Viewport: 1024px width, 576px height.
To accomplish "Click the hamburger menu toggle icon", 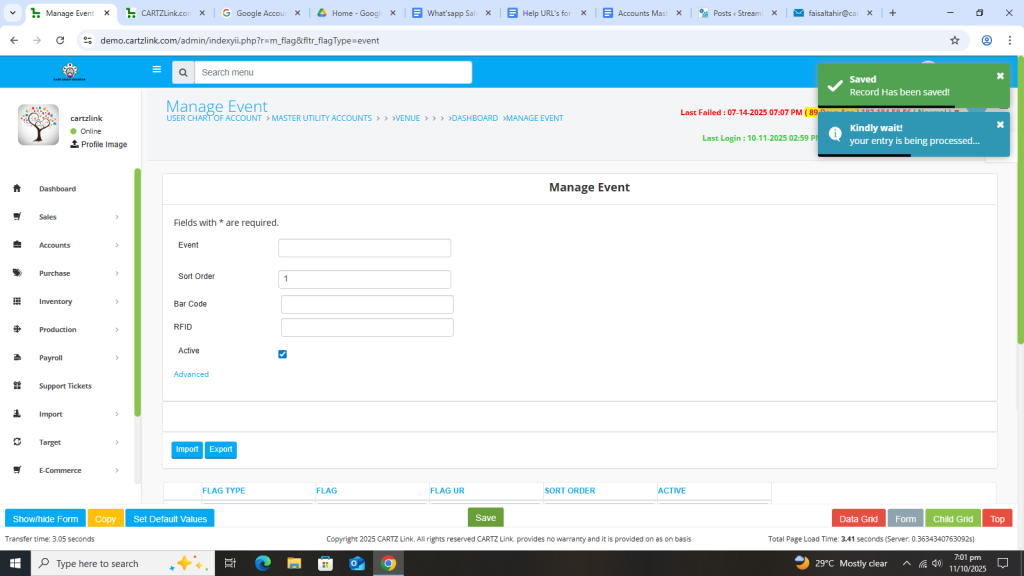I will (x=156, y=70).
